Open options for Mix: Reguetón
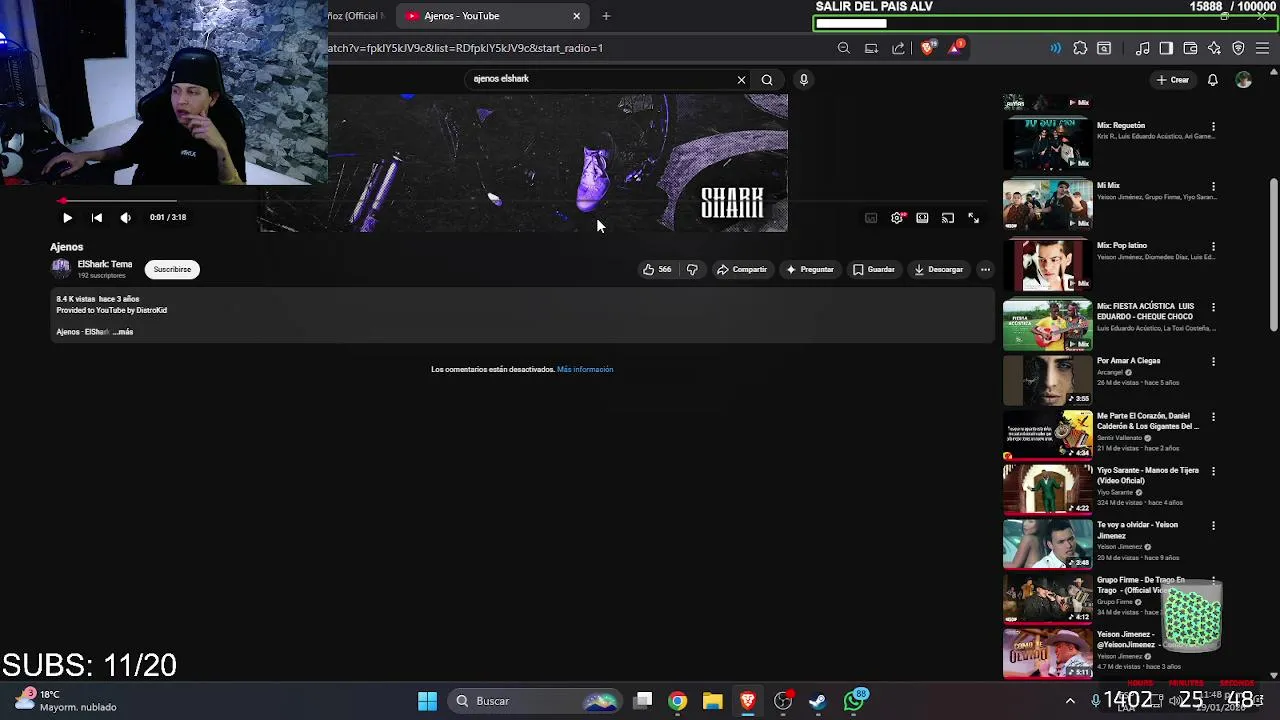Viewport: 1280px width, 720px height. [1213, 127]
